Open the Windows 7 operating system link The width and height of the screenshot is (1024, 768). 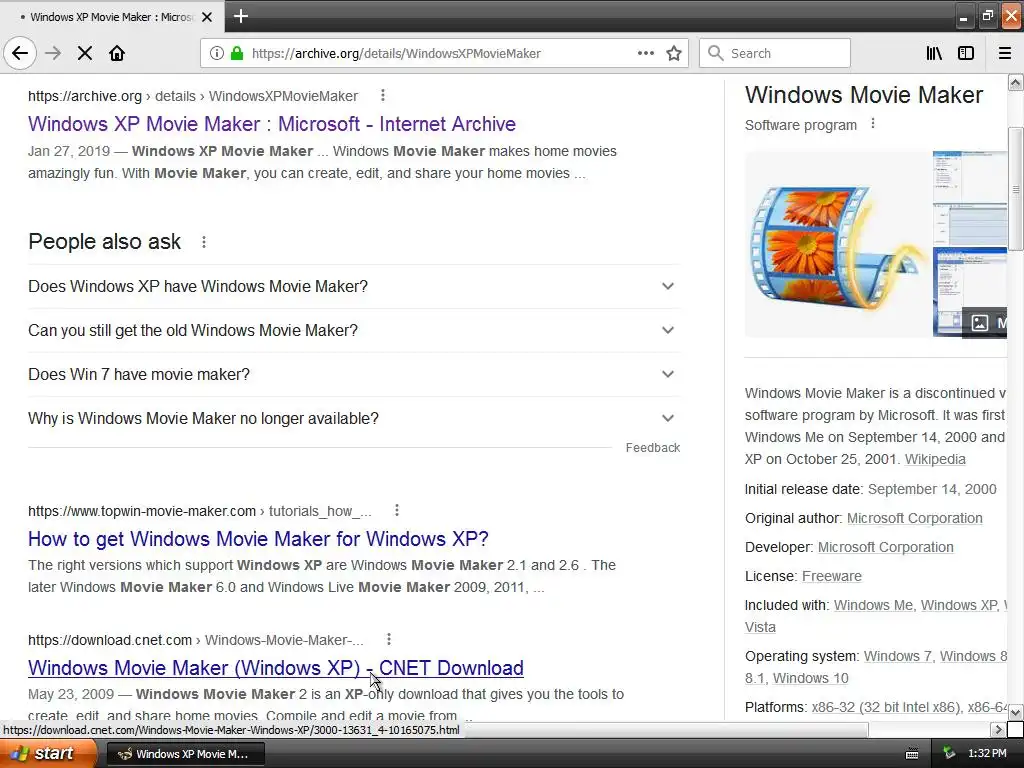pyautogui.click(x=897, y=656)
